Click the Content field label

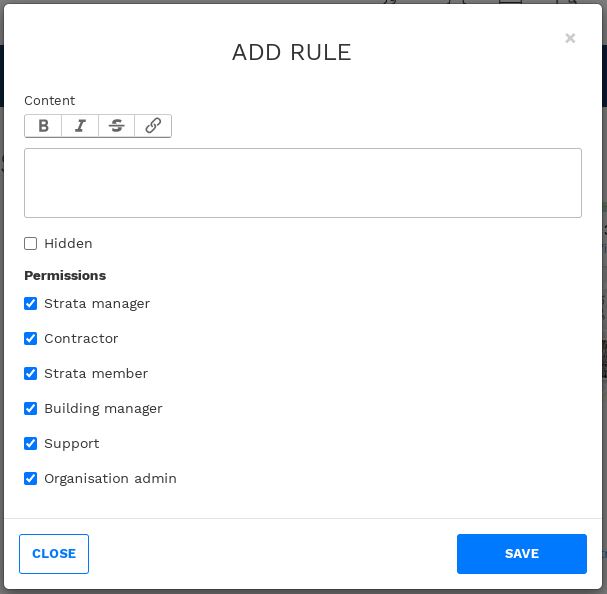50,101
